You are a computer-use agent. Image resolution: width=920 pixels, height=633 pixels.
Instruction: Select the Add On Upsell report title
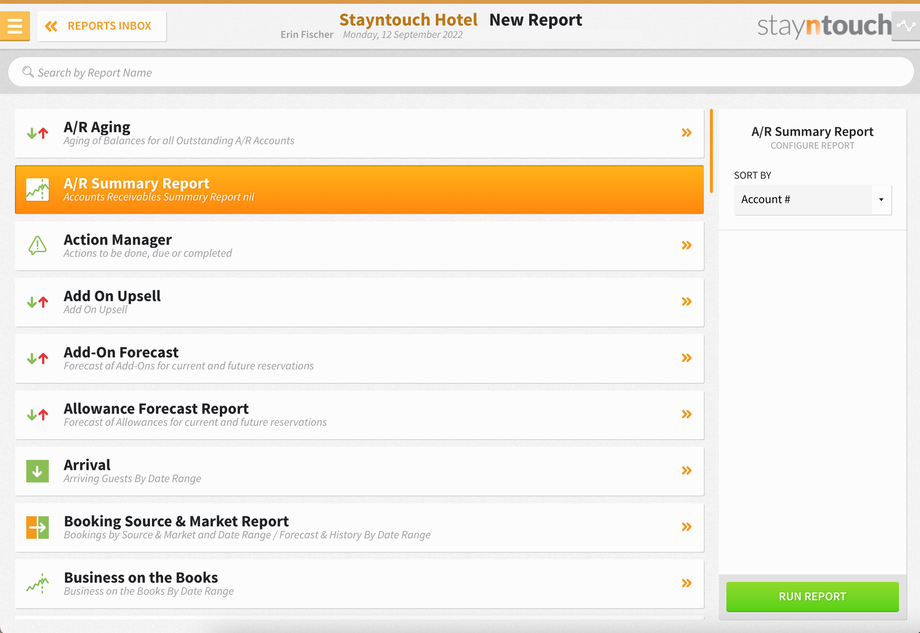point(112,296)
